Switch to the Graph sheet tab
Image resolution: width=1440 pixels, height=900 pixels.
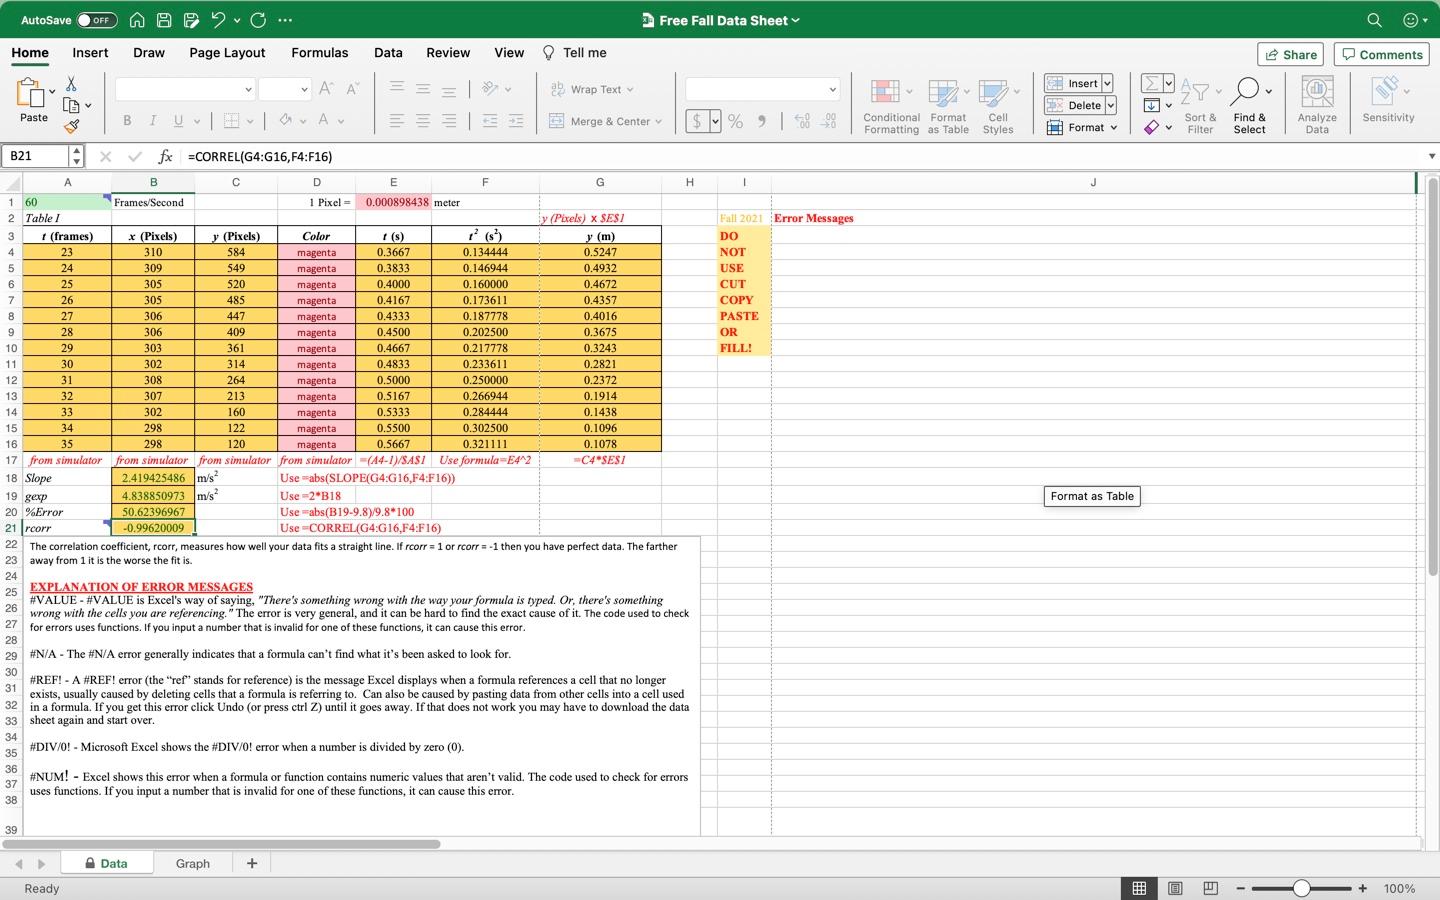pos(193,863)
